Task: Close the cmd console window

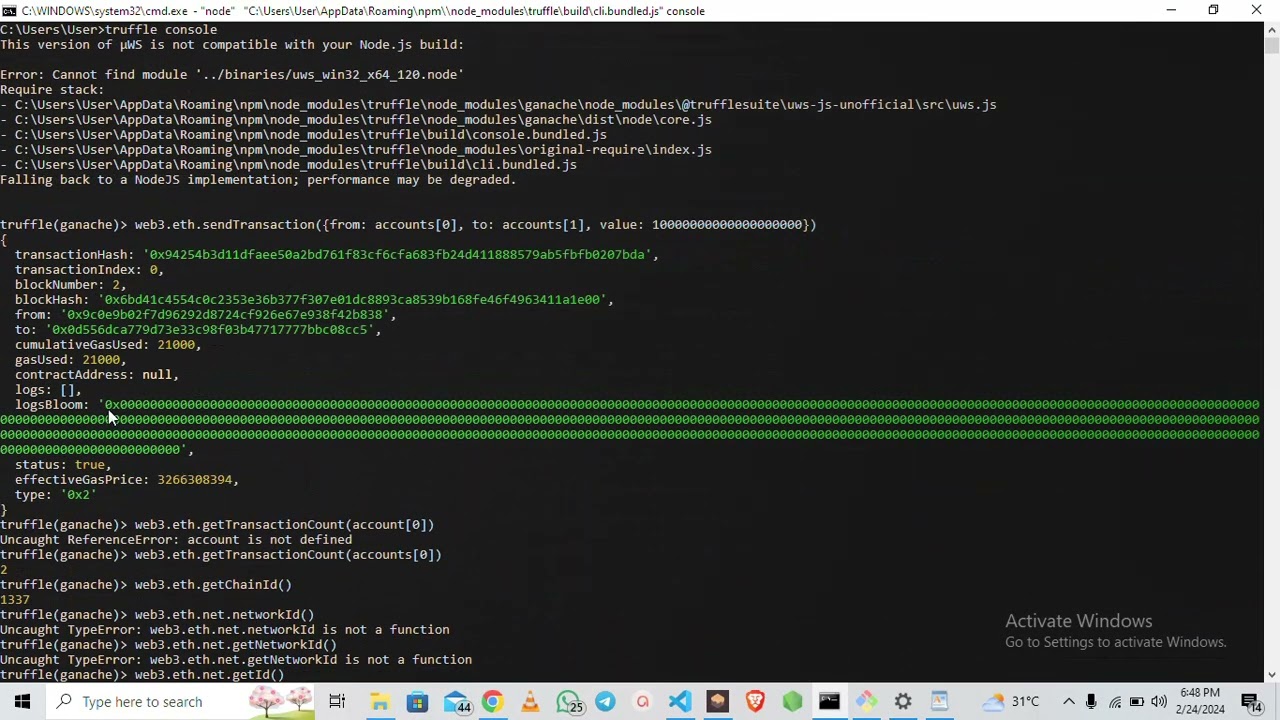Action: (1257, 10)
